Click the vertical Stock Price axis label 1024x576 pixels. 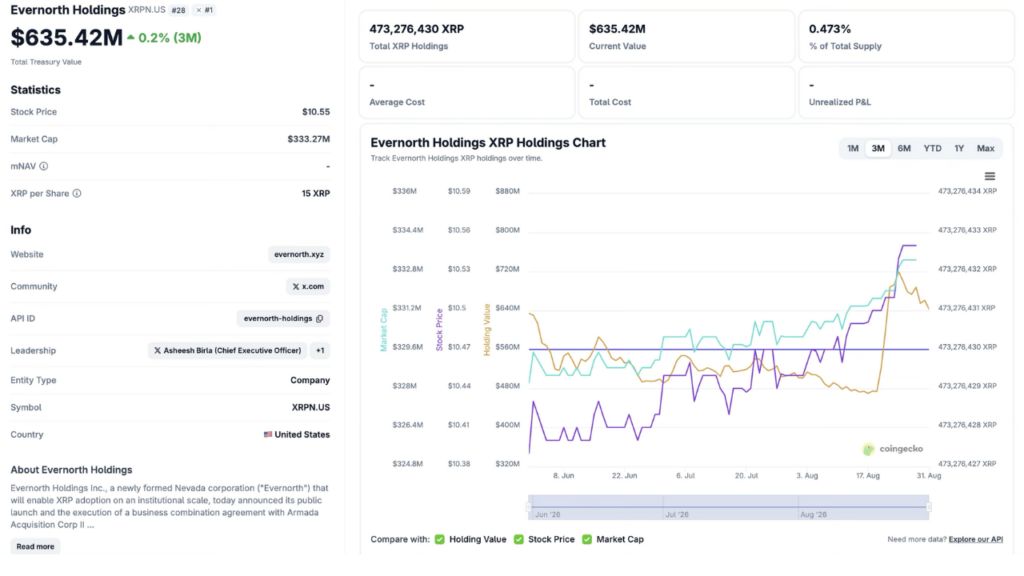tap(439, 329)
